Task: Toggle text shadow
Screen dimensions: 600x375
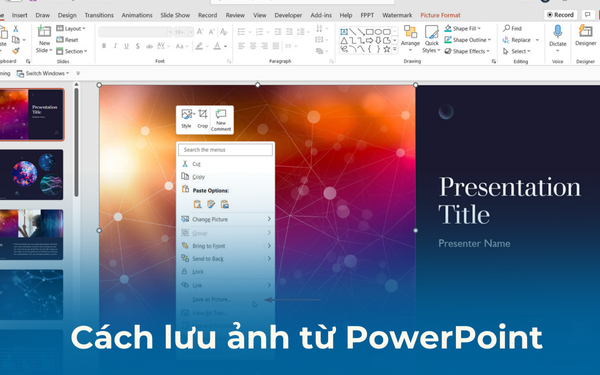Action: click(138, 46)
